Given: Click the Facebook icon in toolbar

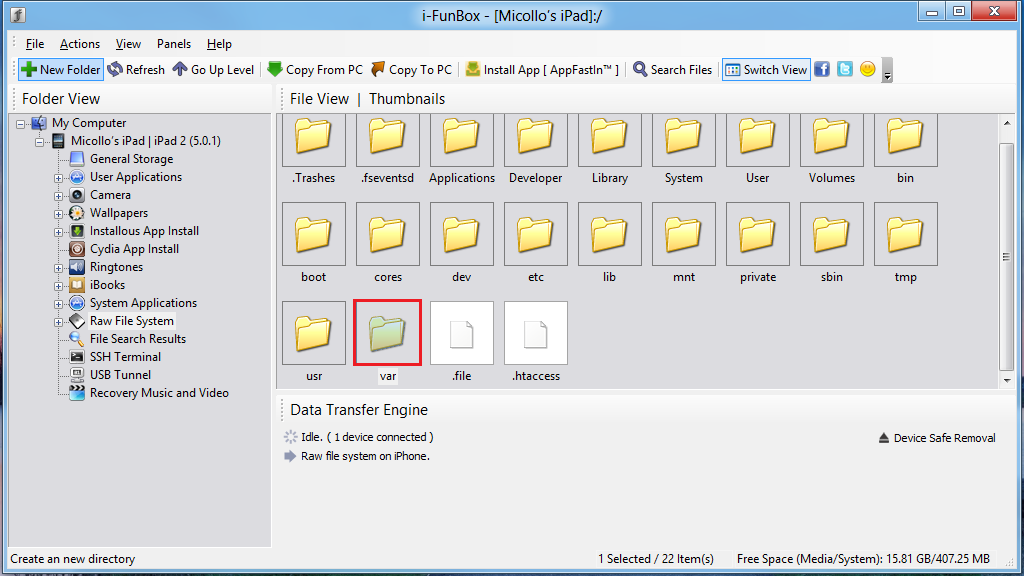Looking at the screenshot, I should [822, 69].
